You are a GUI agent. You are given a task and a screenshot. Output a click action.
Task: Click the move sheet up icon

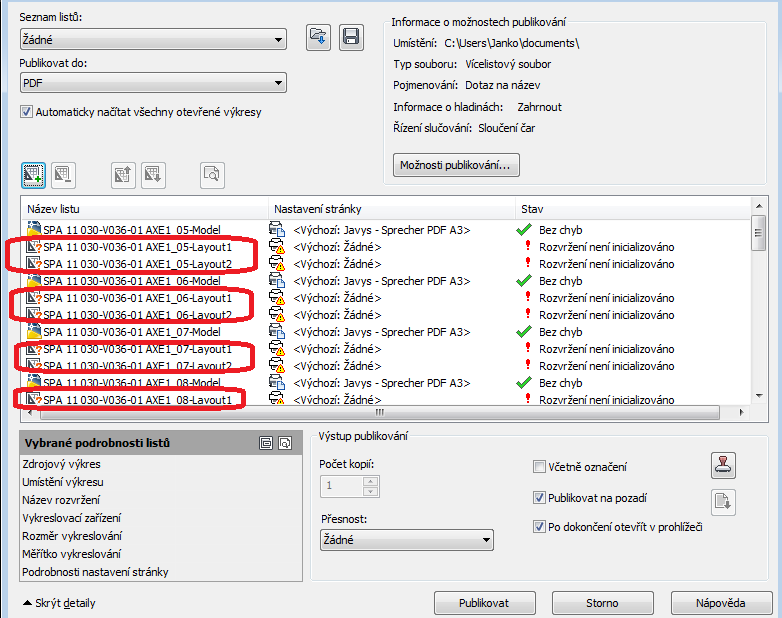pos(123,174)
